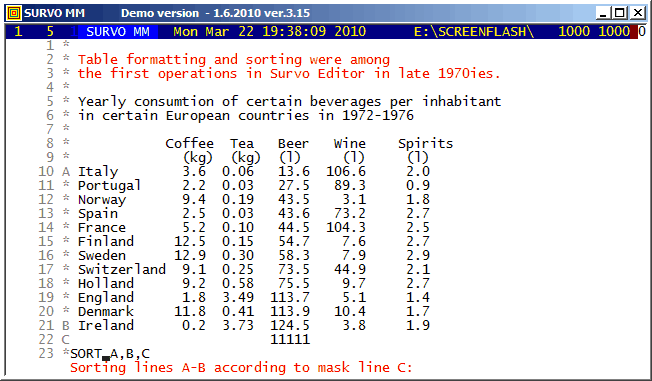The image size is (652, 381).
Task: Close the SURVO MM window
Action: tap(637, 13)
